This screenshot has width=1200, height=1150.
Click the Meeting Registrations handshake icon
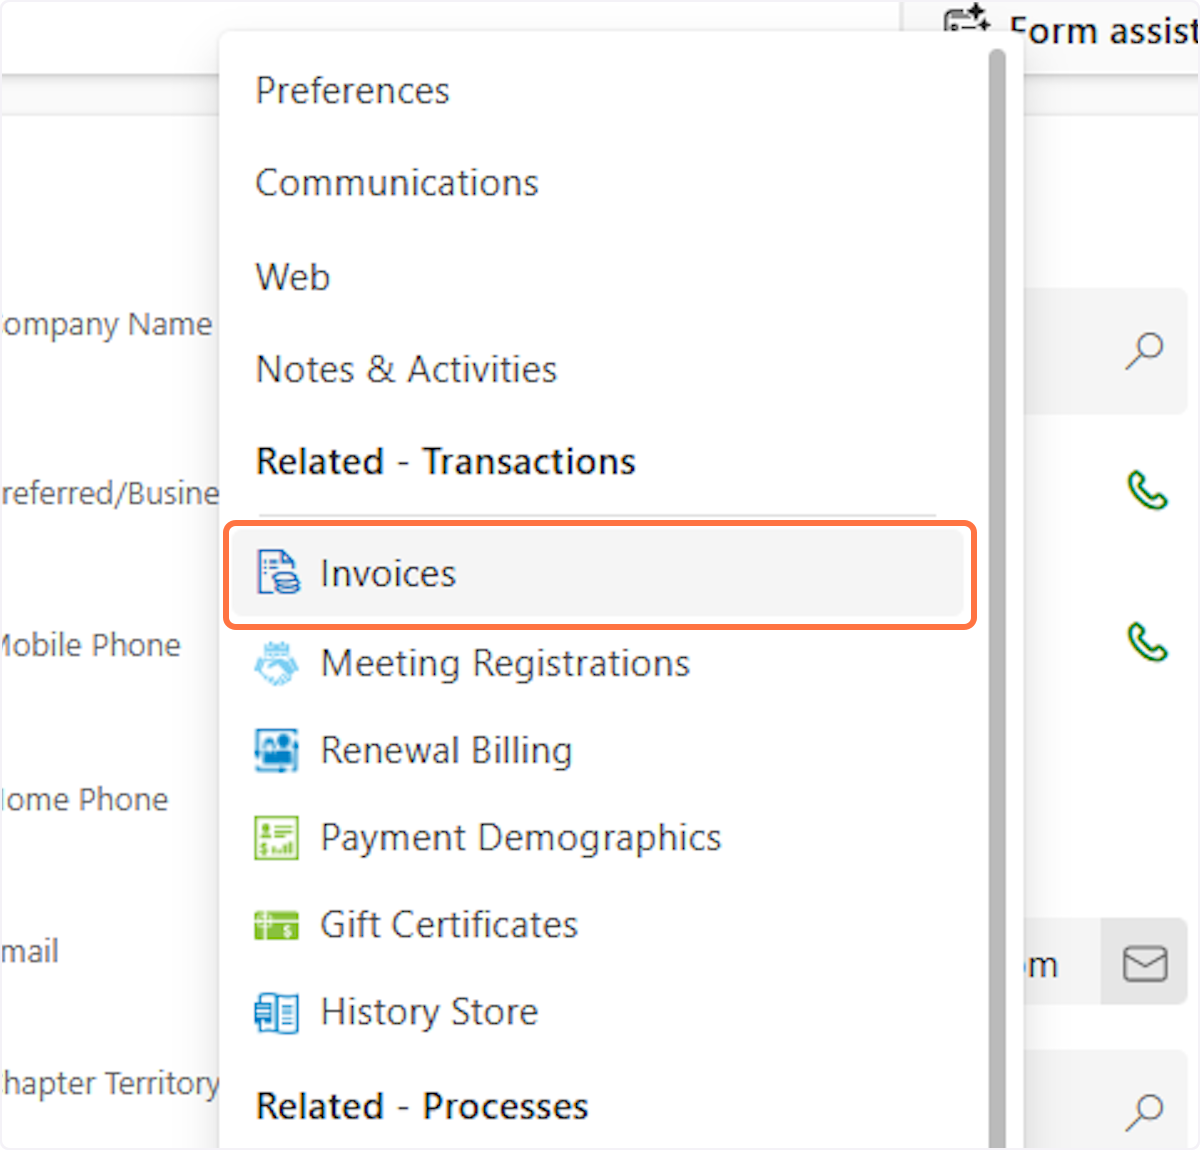tap(276, 663)
